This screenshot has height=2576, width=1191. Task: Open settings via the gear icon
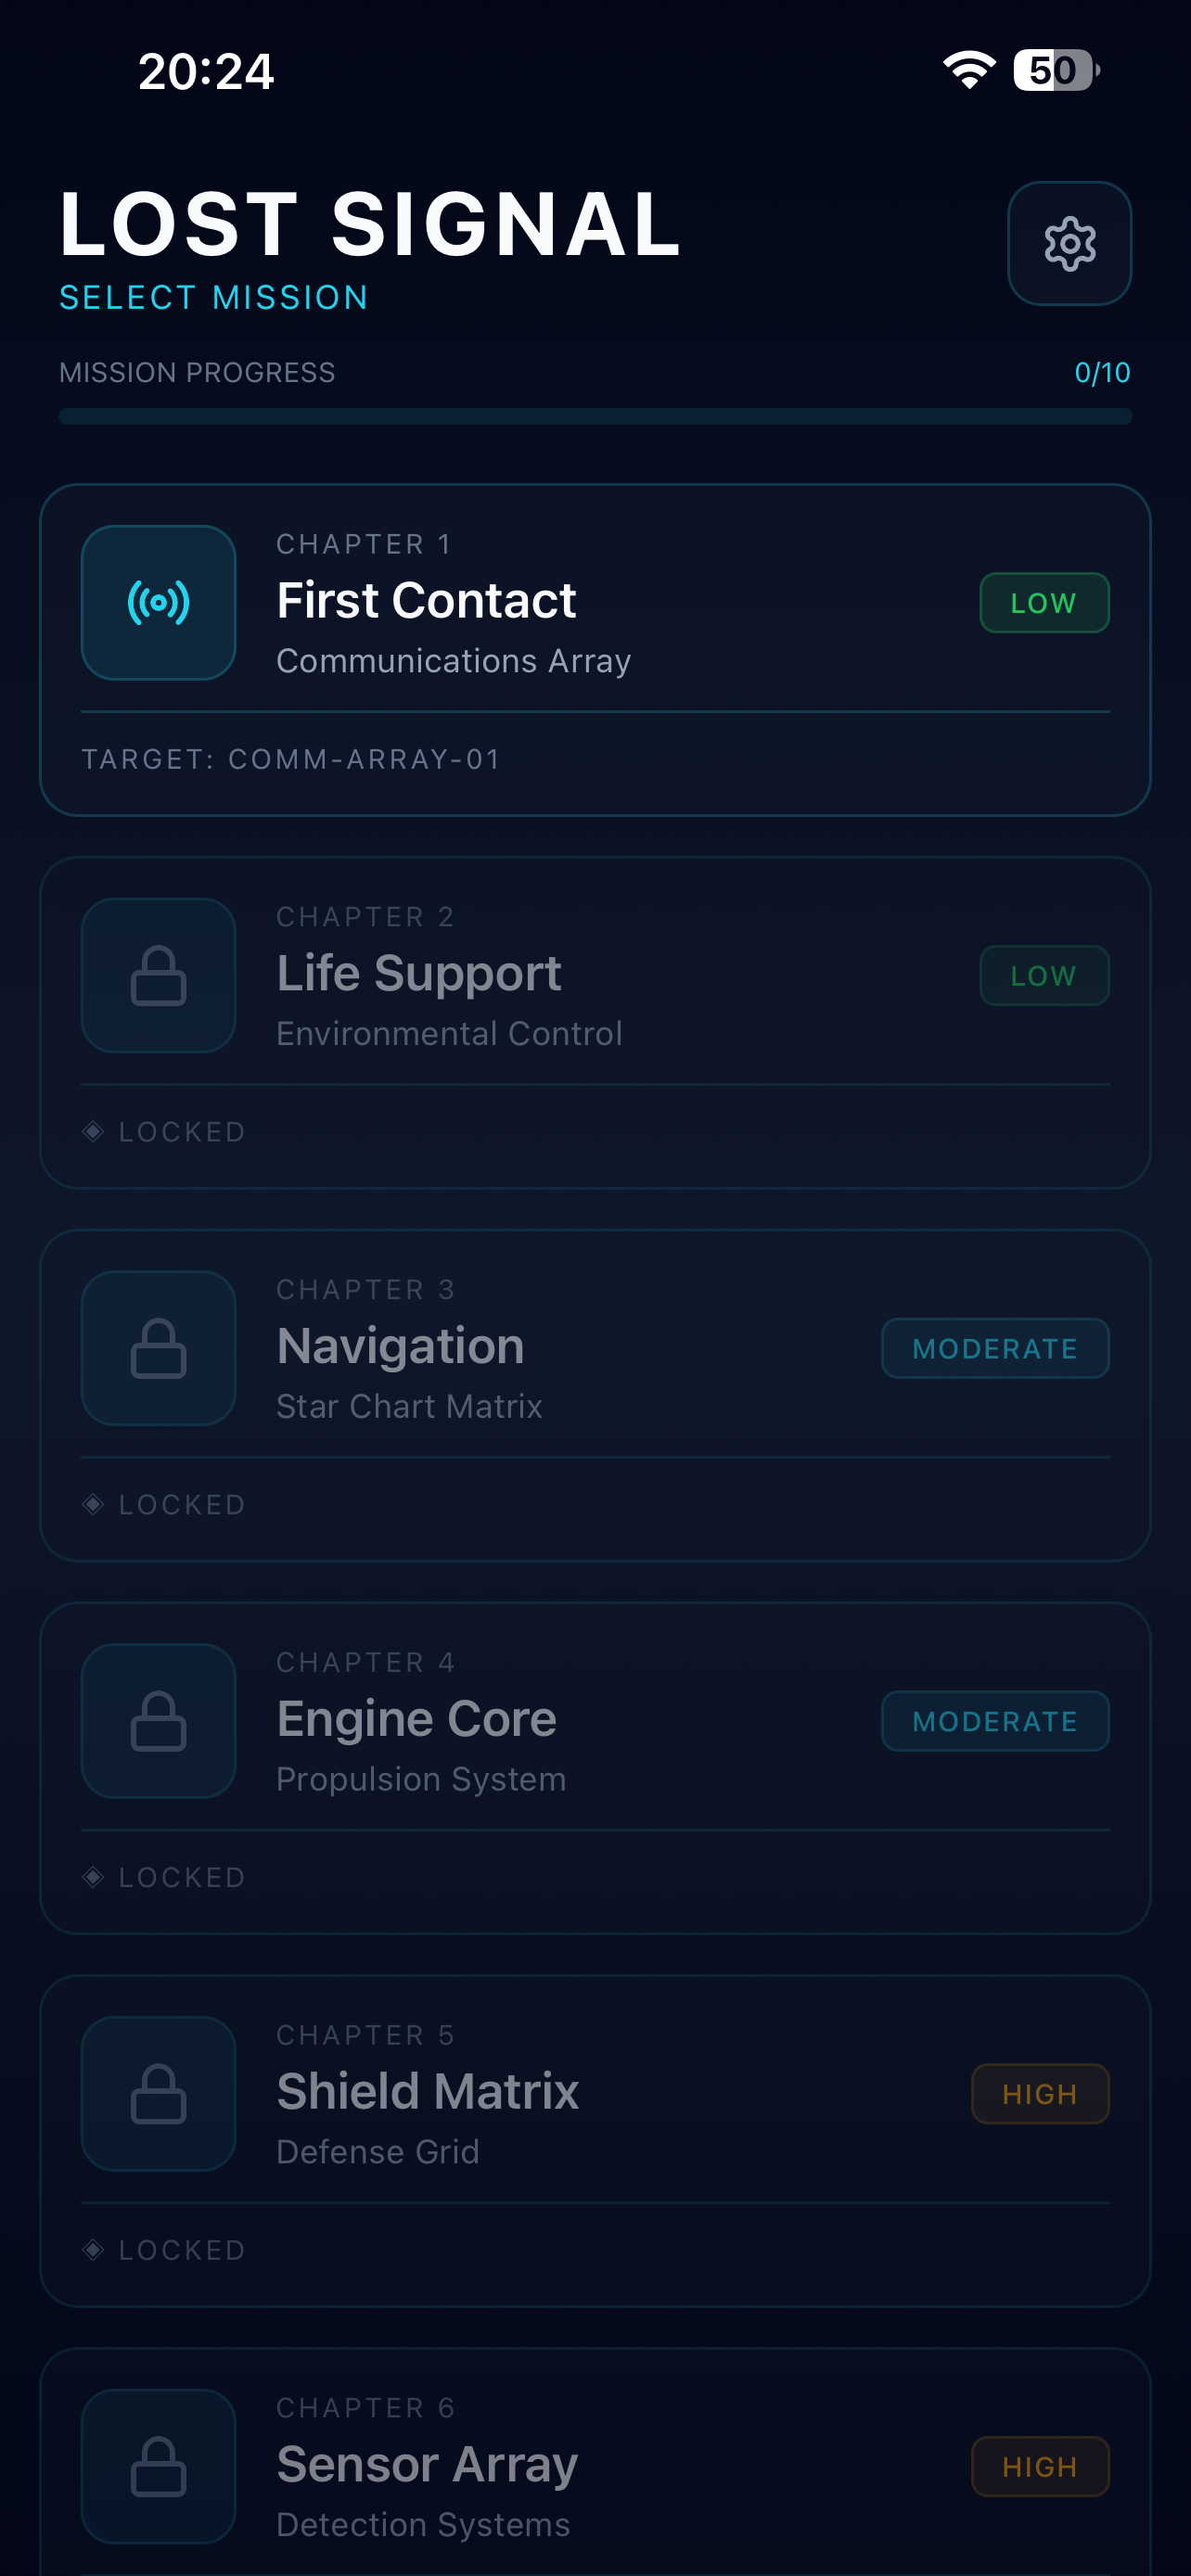point(1069,243)
